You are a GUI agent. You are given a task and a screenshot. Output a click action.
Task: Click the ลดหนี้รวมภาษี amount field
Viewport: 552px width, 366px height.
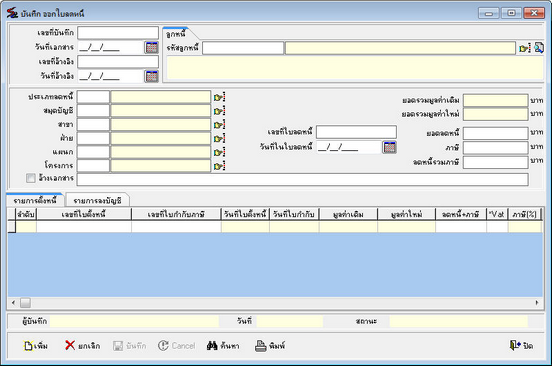(496, 162)
